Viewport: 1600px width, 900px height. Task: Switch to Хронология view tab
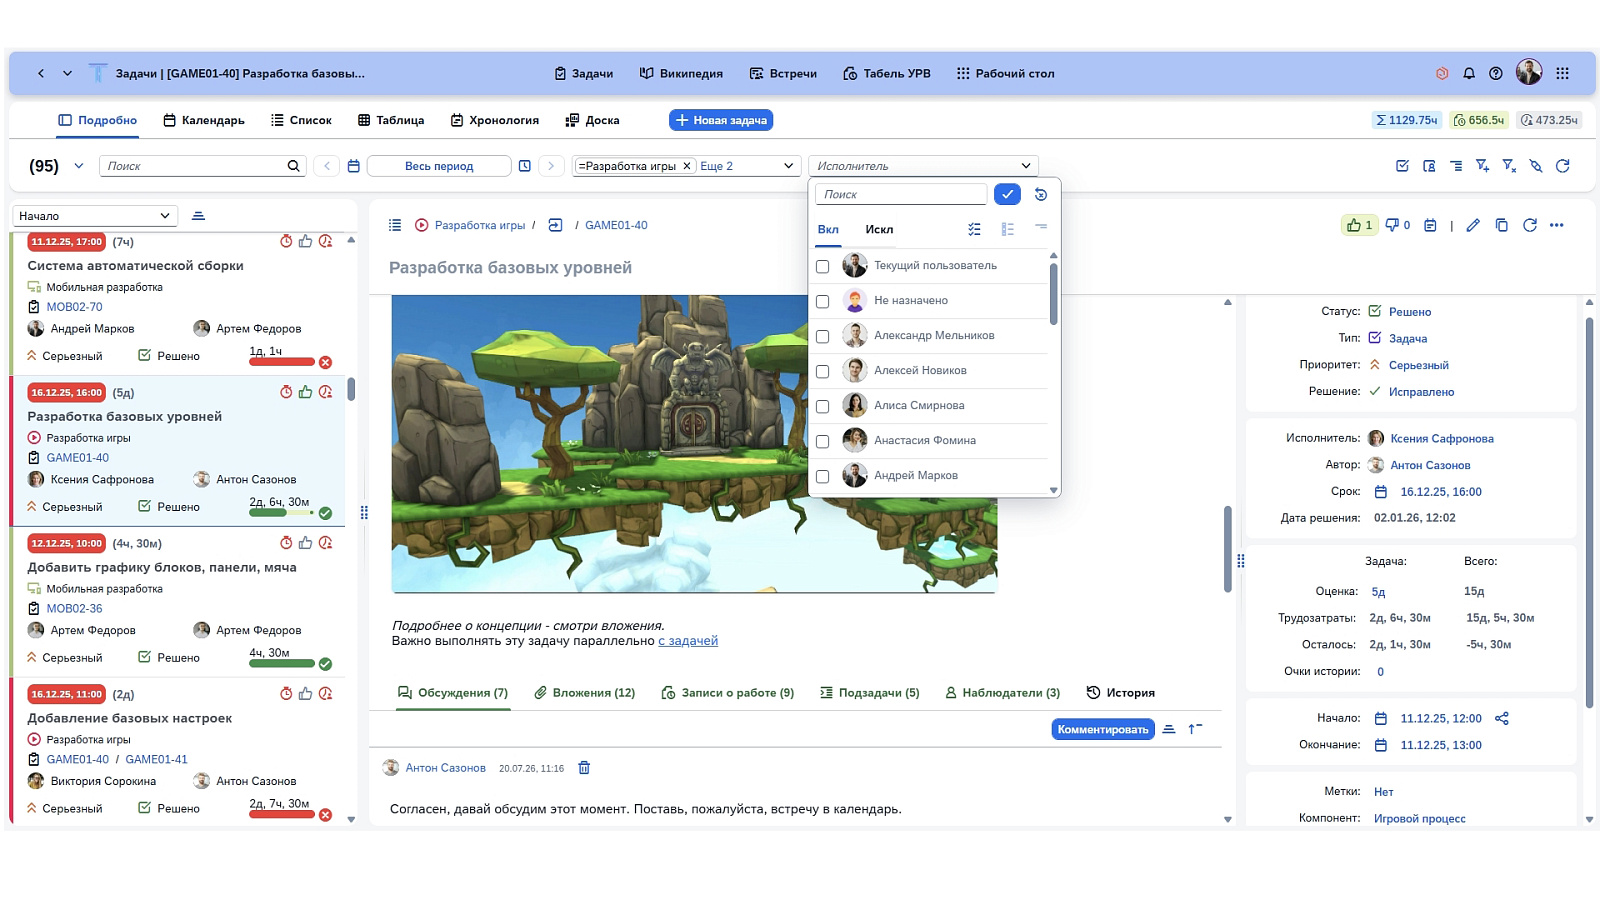495,120
